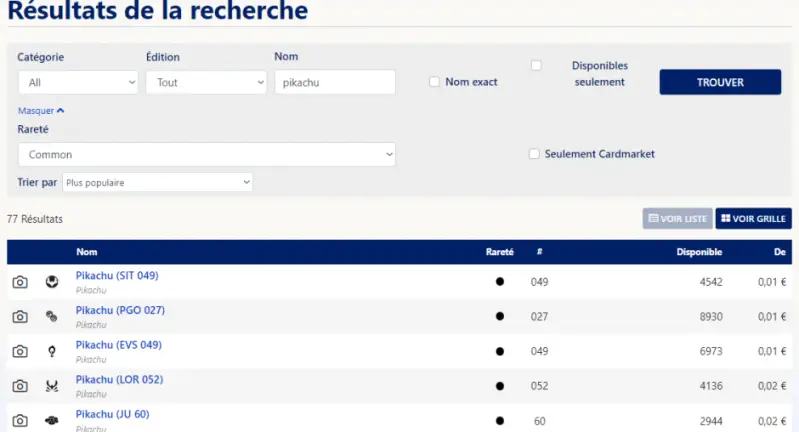Open Pikachu (JU 60) card link

[x=113, y=414]
